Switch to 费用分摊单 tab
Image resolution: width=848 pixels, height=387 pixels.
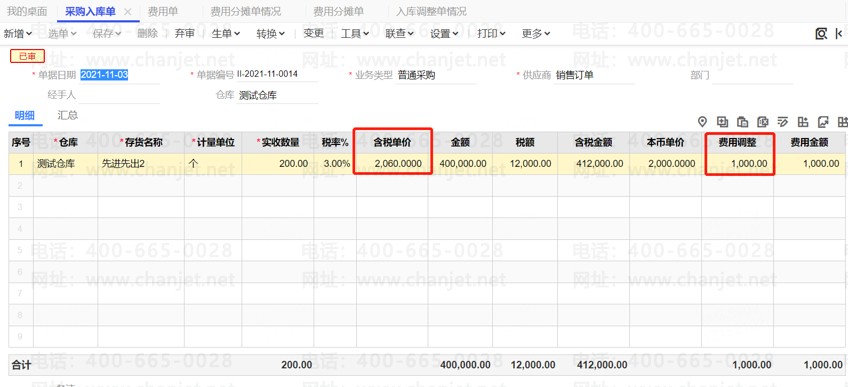click(x=339, y=11)
